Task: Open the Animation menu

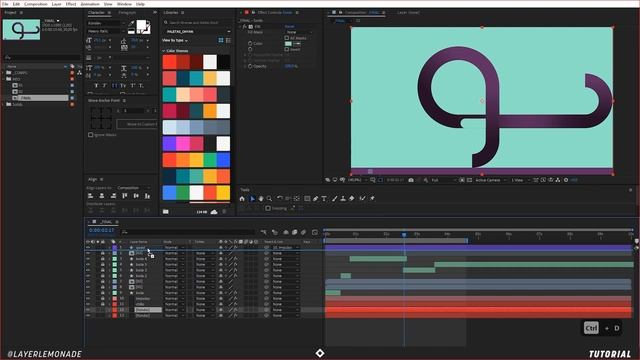Action: (x=90, y=4)
